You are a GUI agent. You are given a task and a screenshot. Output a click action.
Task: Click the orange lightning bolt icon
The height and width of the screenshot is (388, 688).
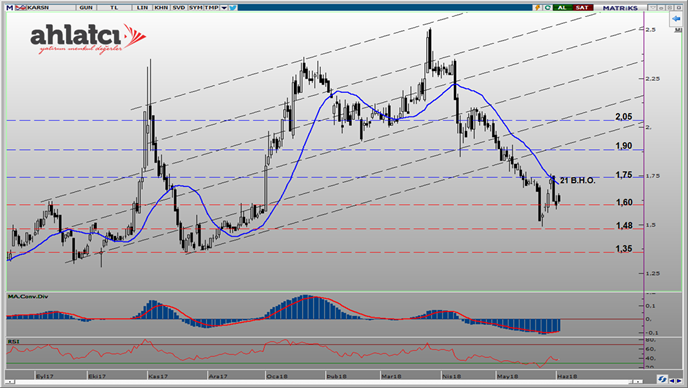tap(538, 8)
